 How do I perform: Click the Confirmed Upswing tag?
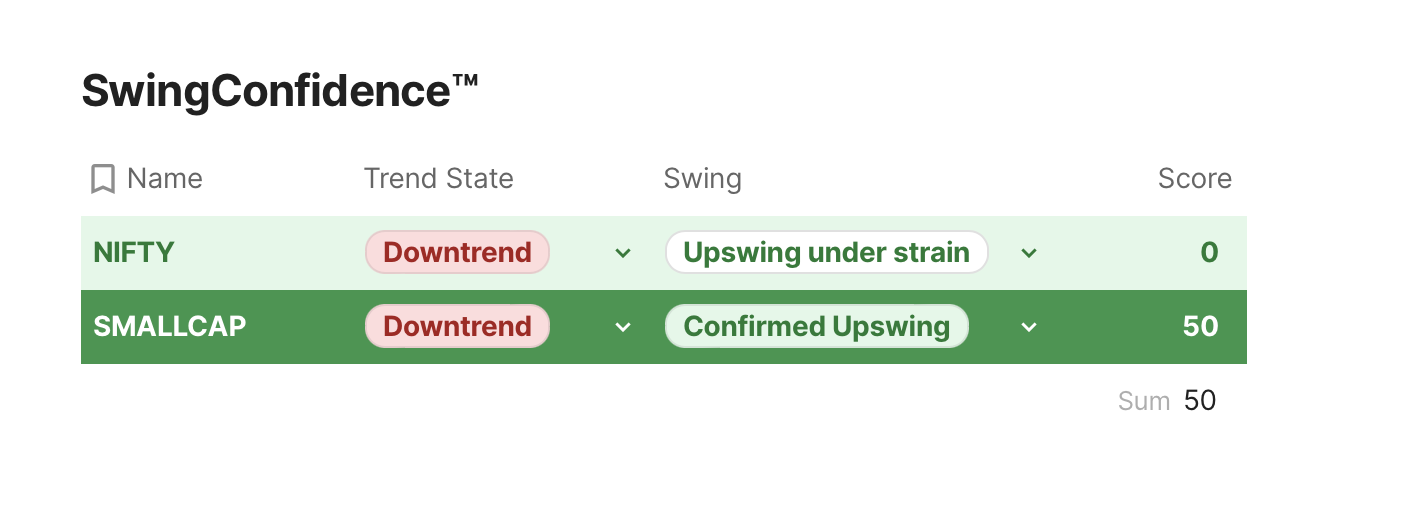[x=816, y=326]
